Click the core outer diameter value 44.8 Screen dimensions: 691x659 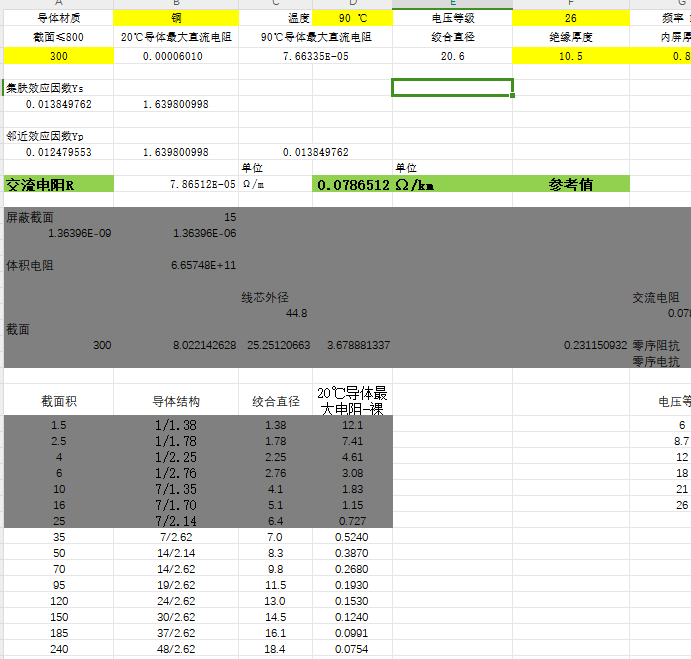pyautogui.click(x=296, y=314)
